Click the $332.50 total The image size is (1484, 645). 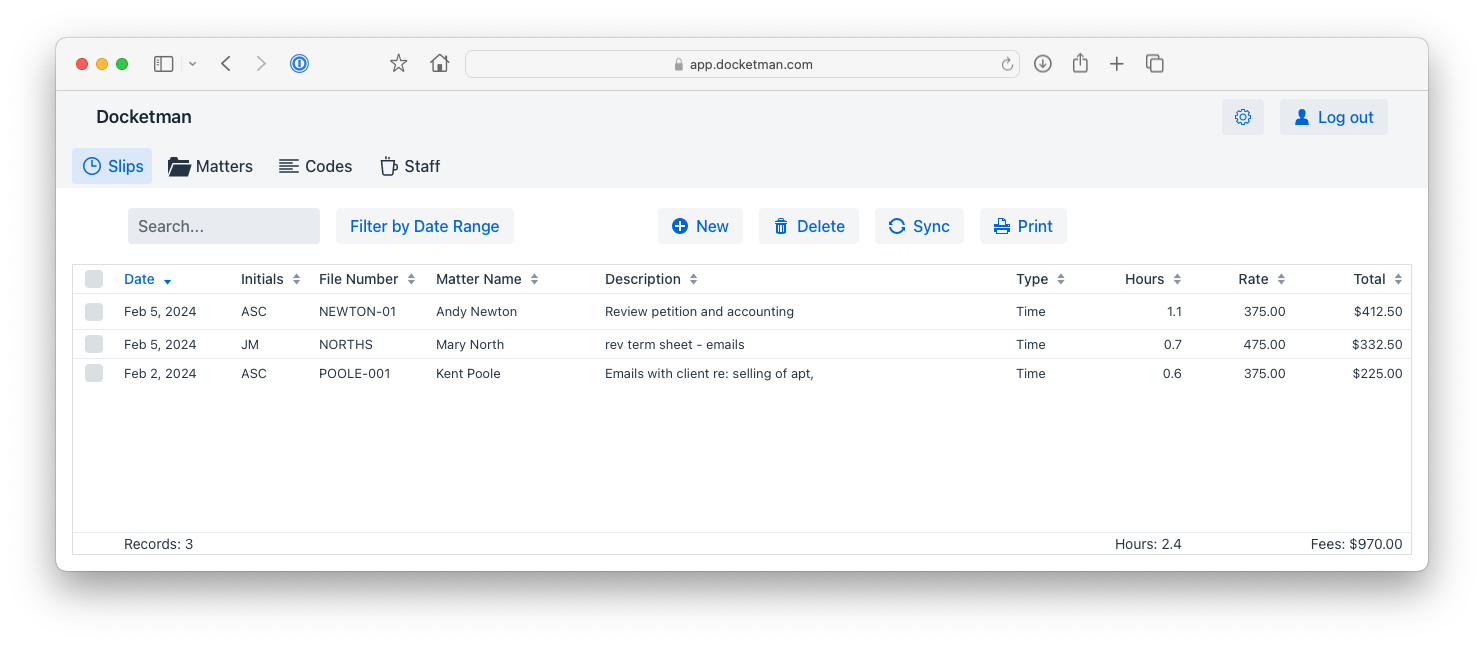pos(1377,344)
